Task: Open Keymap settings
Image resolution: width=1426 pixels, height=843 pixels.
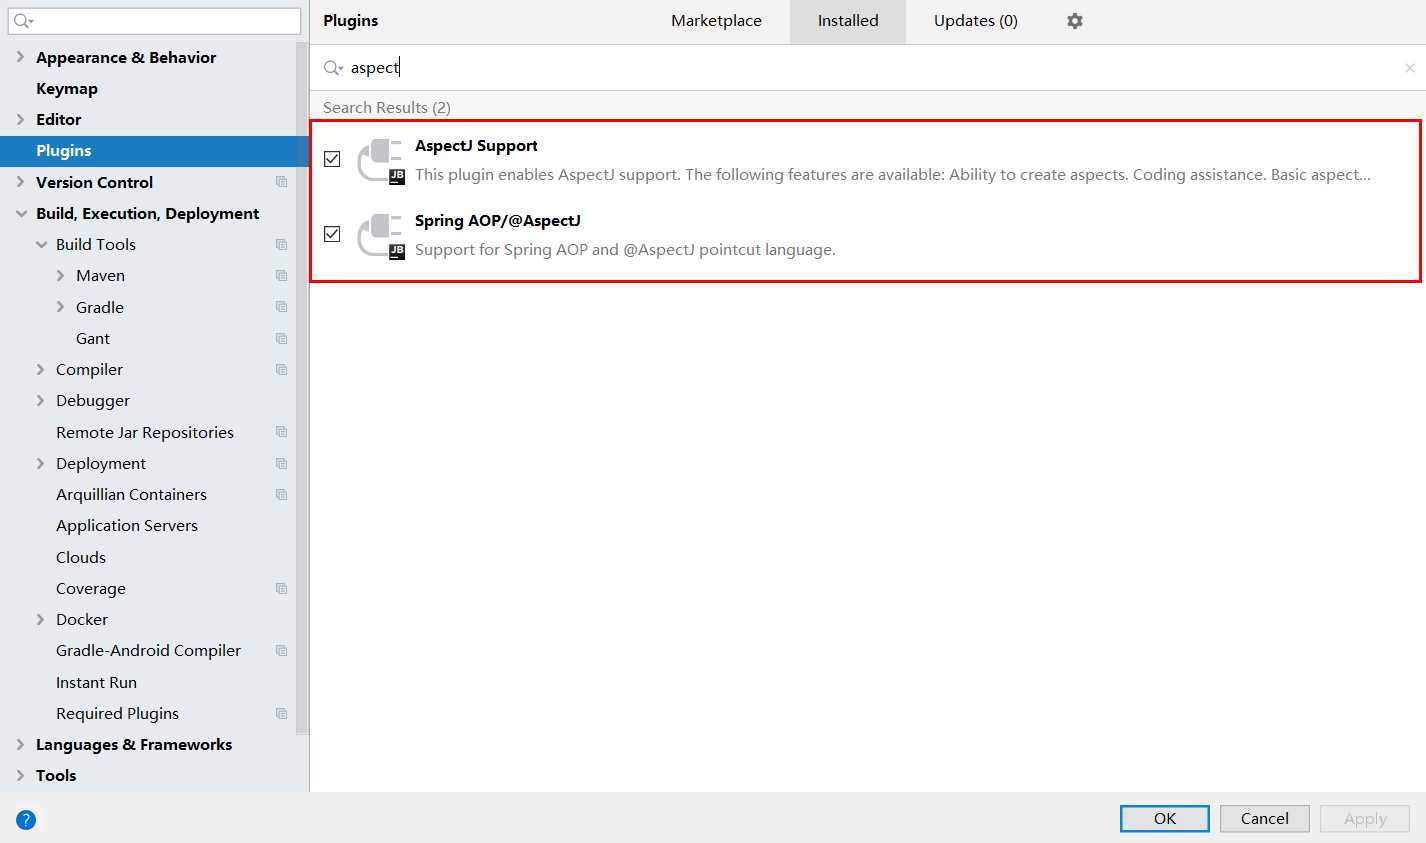Action: [67, 88]
